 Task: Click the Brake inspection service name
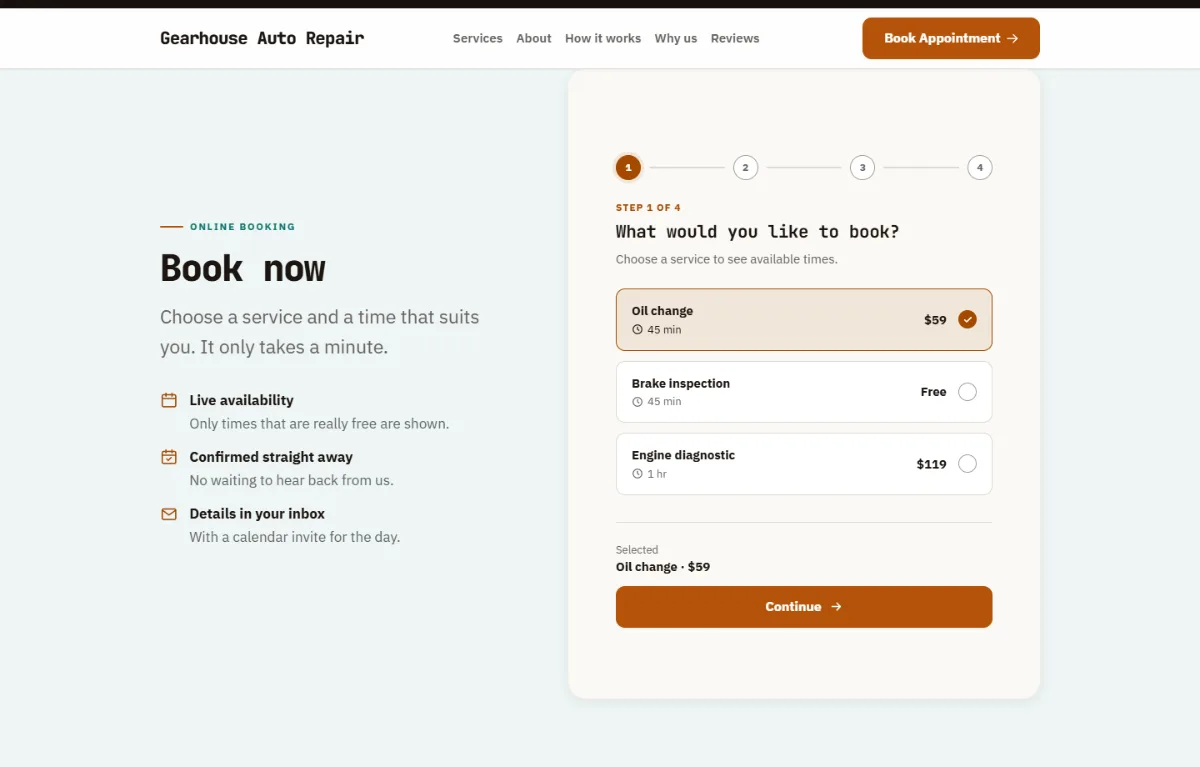pos(681,383)
